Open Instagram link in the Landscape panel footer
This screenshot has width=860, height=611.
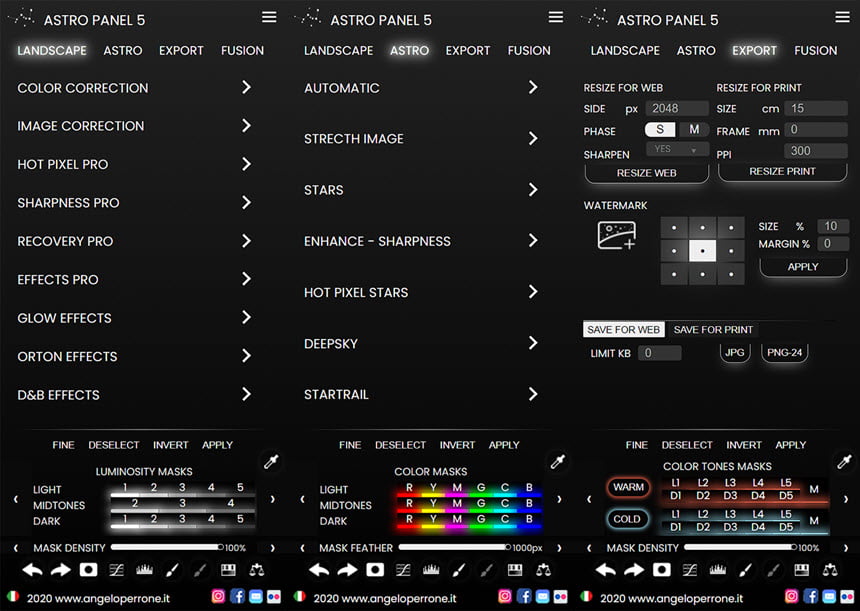[x=218, y=596]
